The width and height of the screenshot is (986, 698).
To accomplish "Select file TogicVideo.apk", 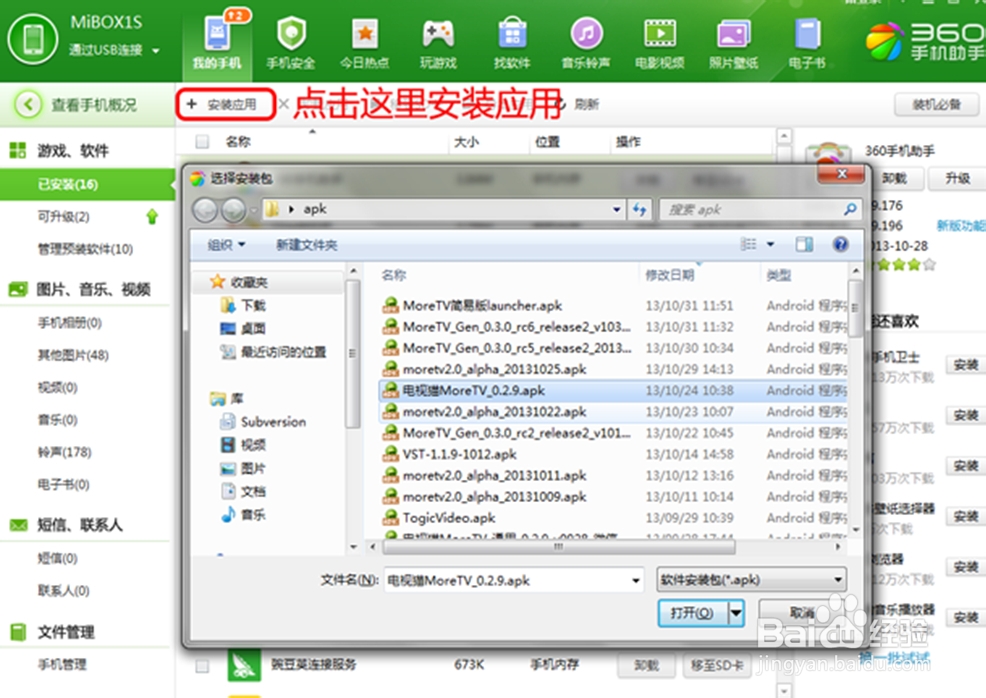I will tap(449, 518).
